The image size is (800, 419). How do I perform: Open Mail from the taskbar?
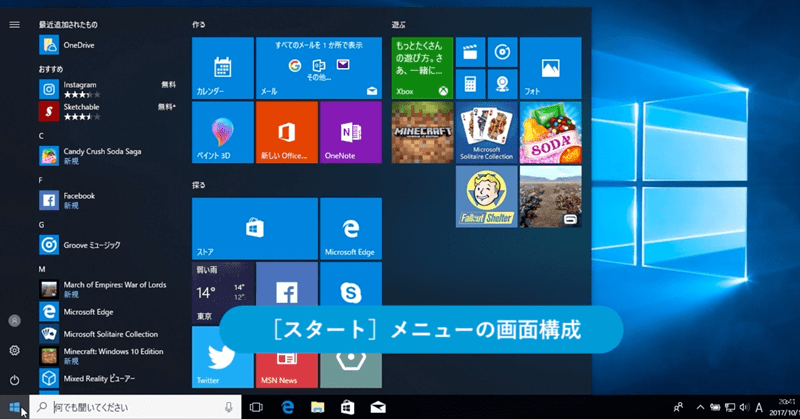(x=378, y=407)
